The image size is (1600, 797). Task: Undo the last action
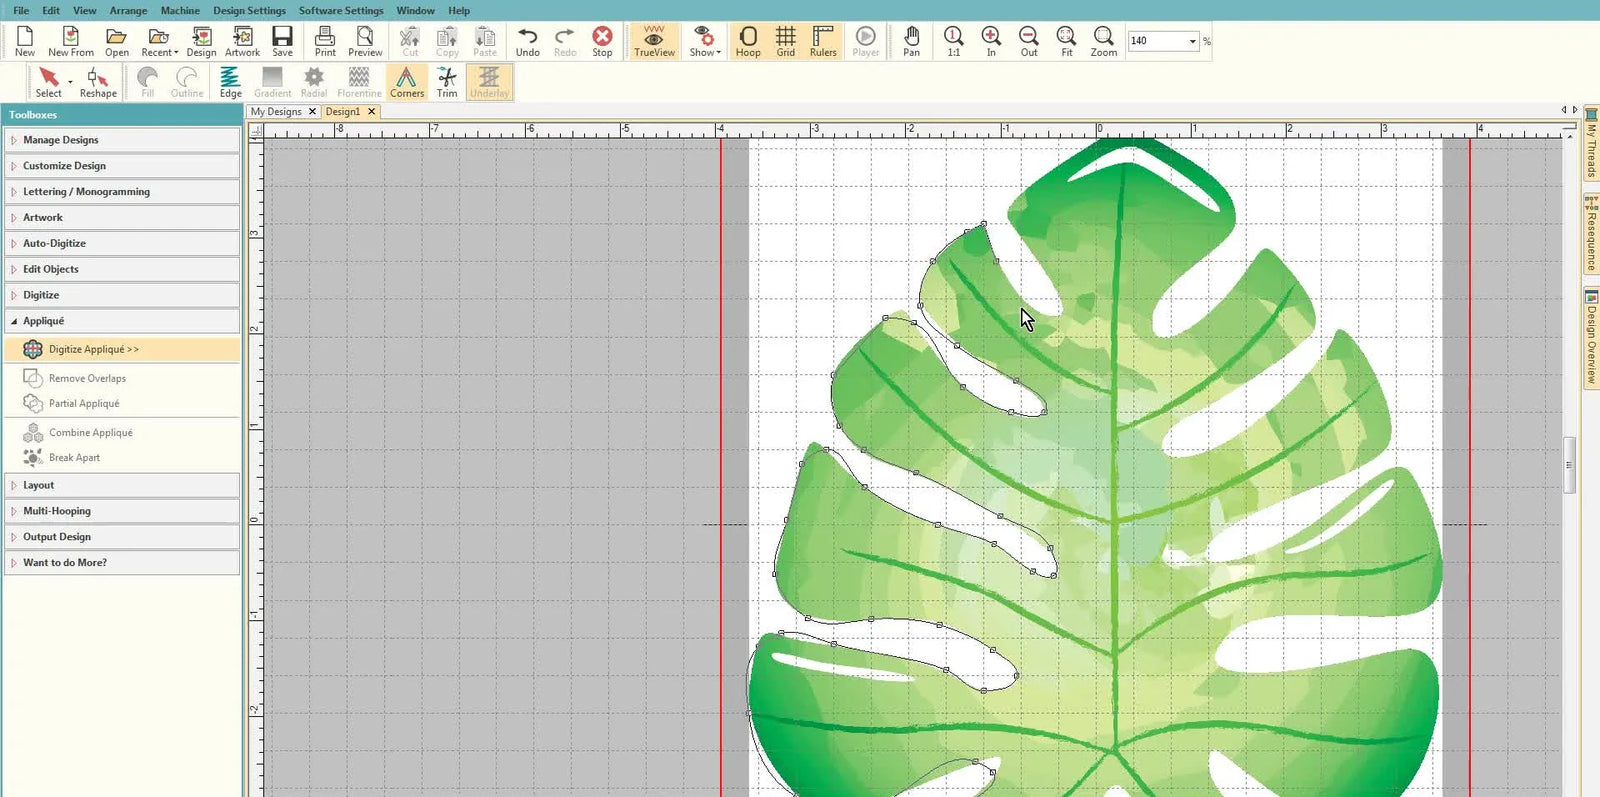point(528,41)
